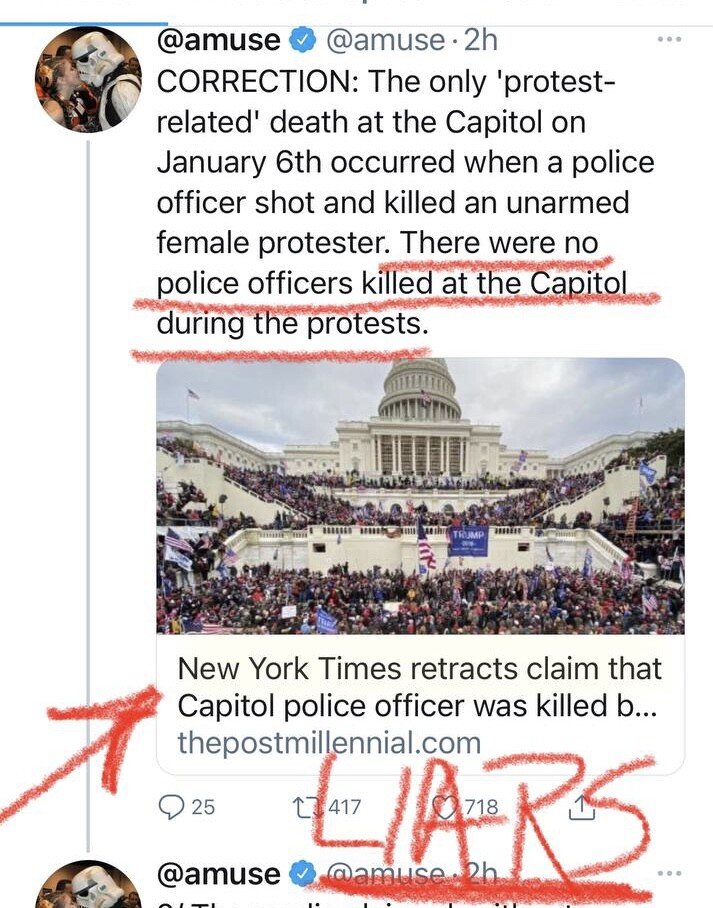Viewport: 713px width, 908px height.
Task: Click the reply count number 25
Action: tap(203, 807)
